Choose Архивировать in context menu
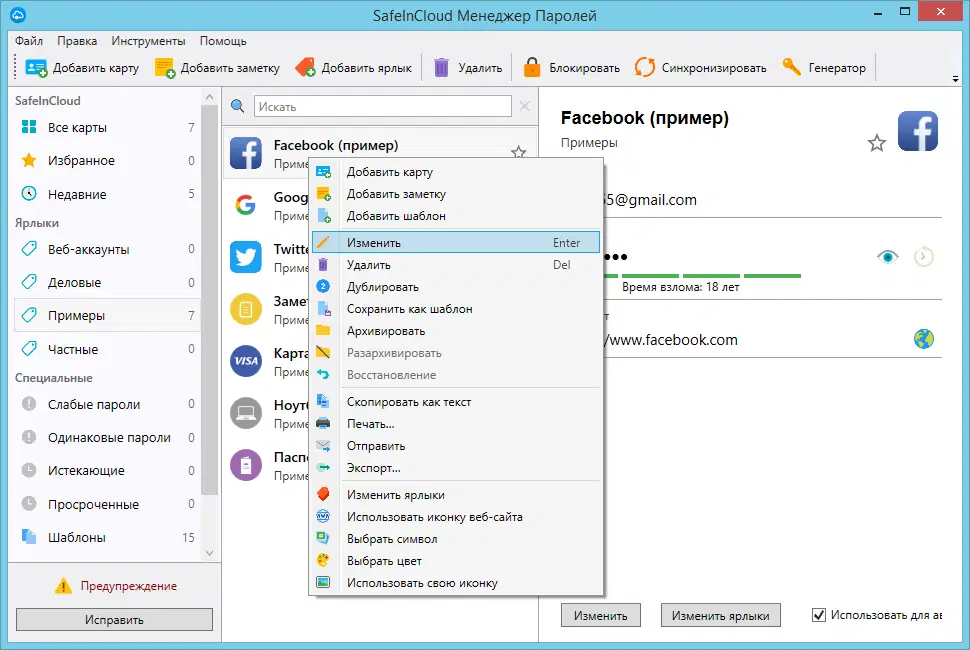 456,331
